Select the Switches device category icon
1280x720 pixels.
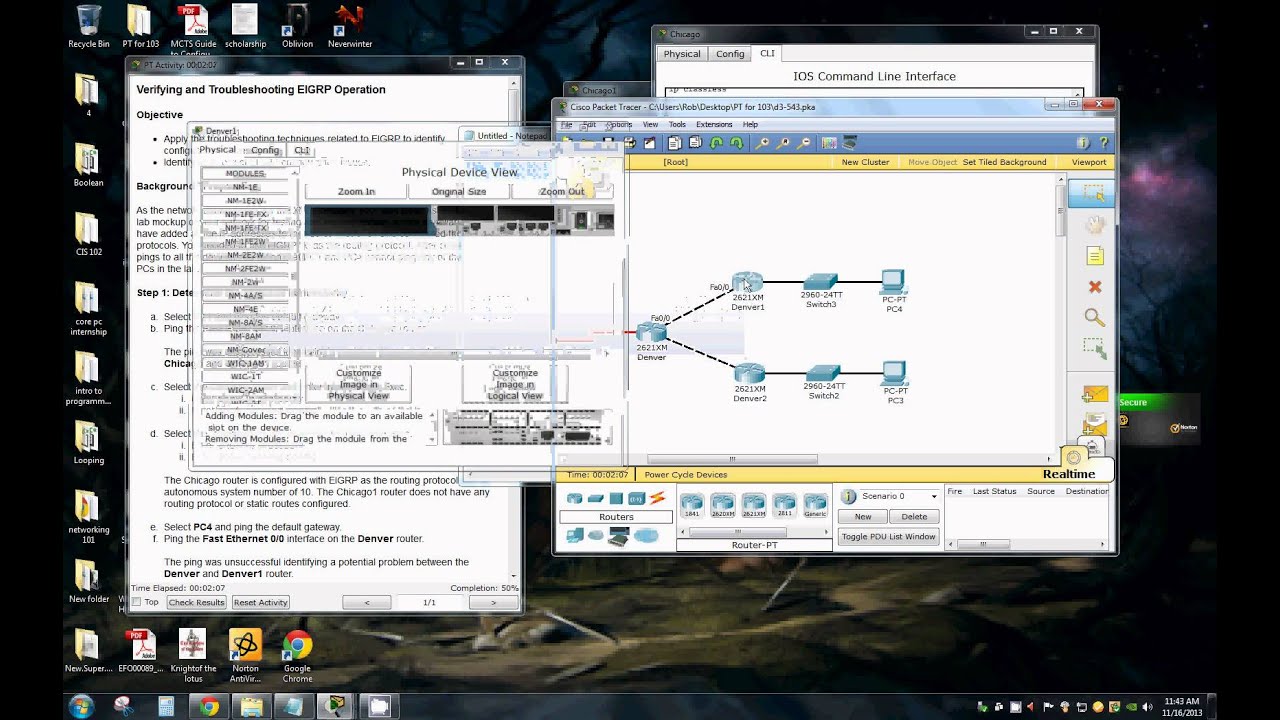point(596,498)
